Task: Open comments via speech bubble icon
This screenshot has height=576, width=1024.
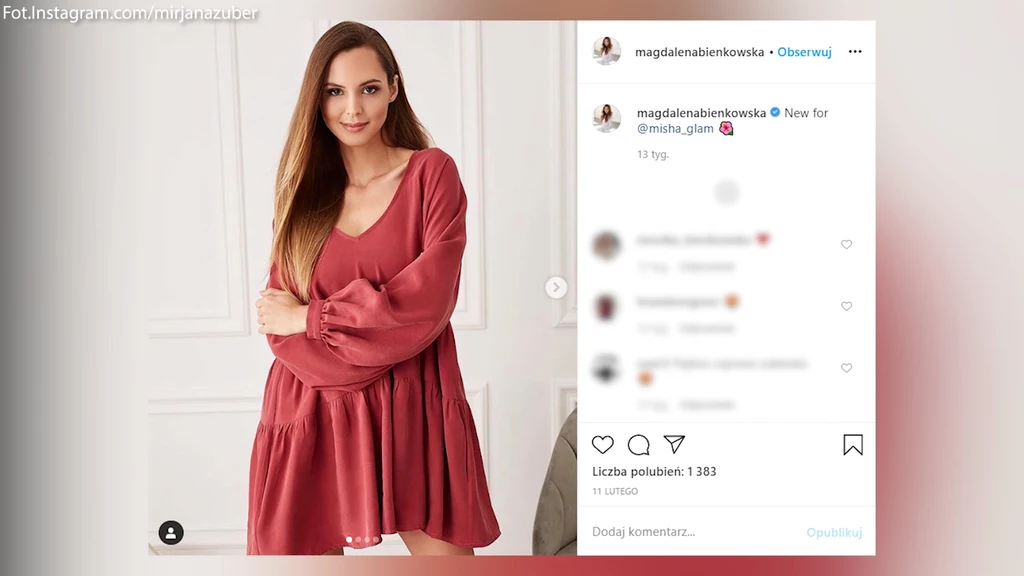Action: tap(638, 445)
